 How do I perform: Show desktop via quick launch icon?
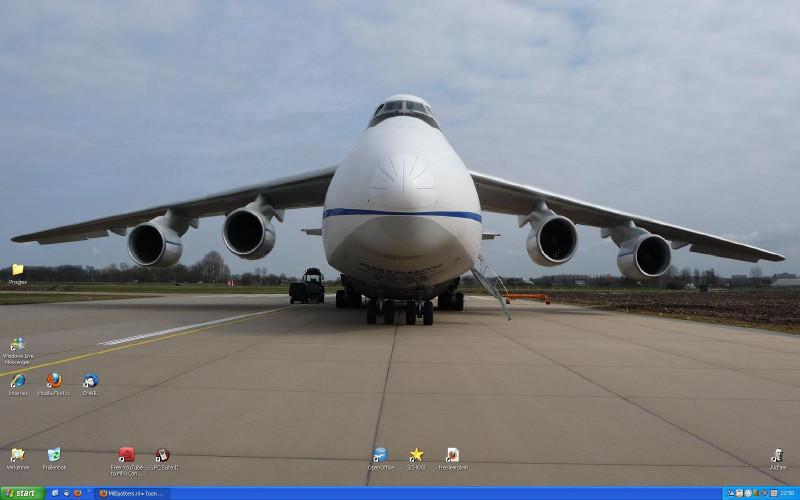55,493
